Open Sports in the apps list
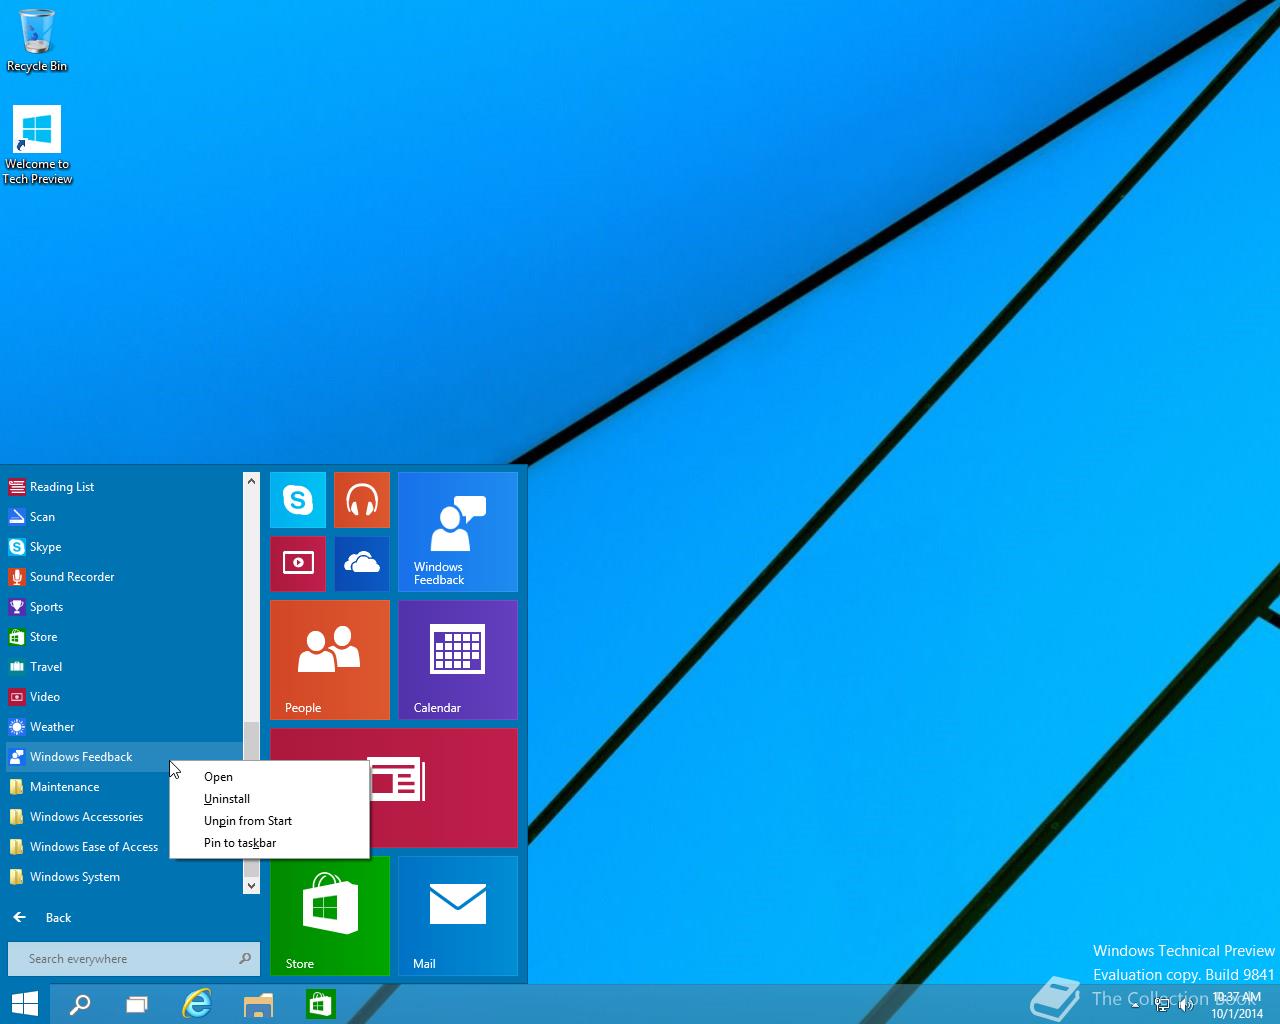 pyautogui.click(x=124, y=607)
